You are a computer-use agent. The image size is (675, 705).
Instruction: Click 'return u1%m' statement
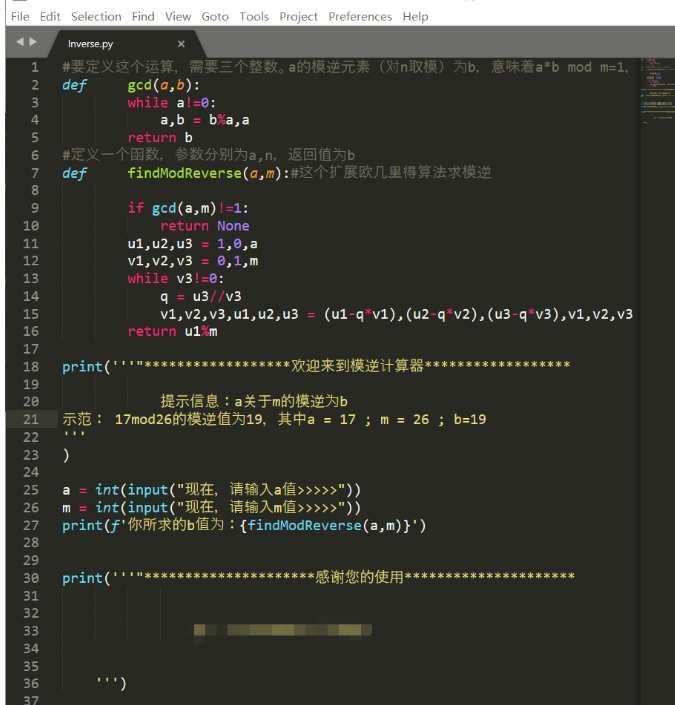point(173,331)
